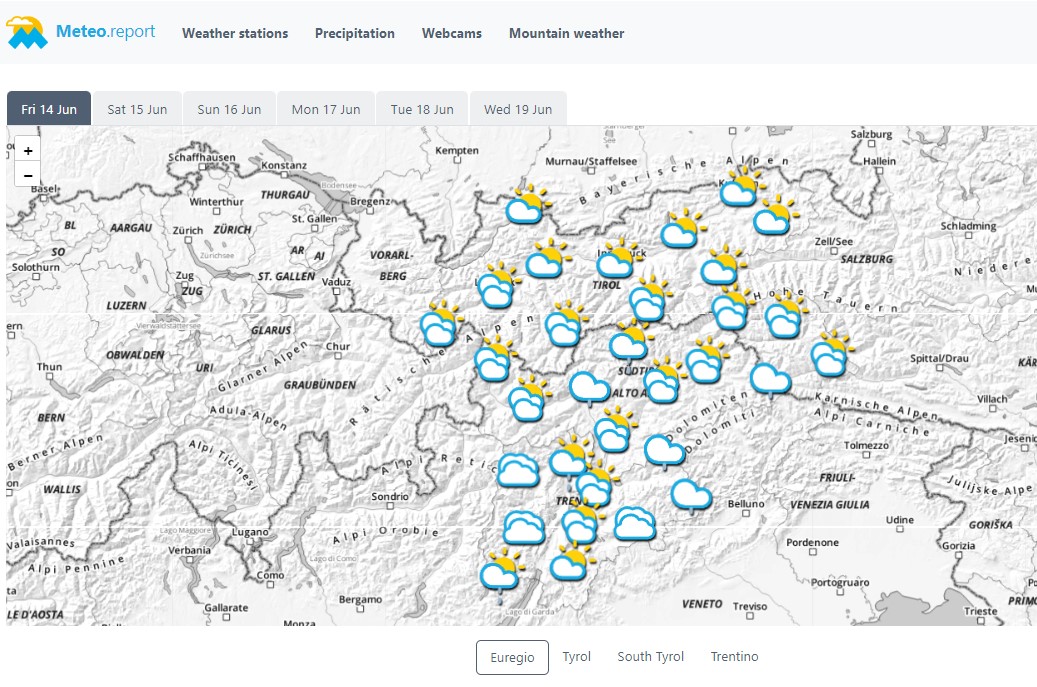The width and height of the screenshot is (1037, 687).
Task: Open the Webcams section
Action: coord(452,33)
